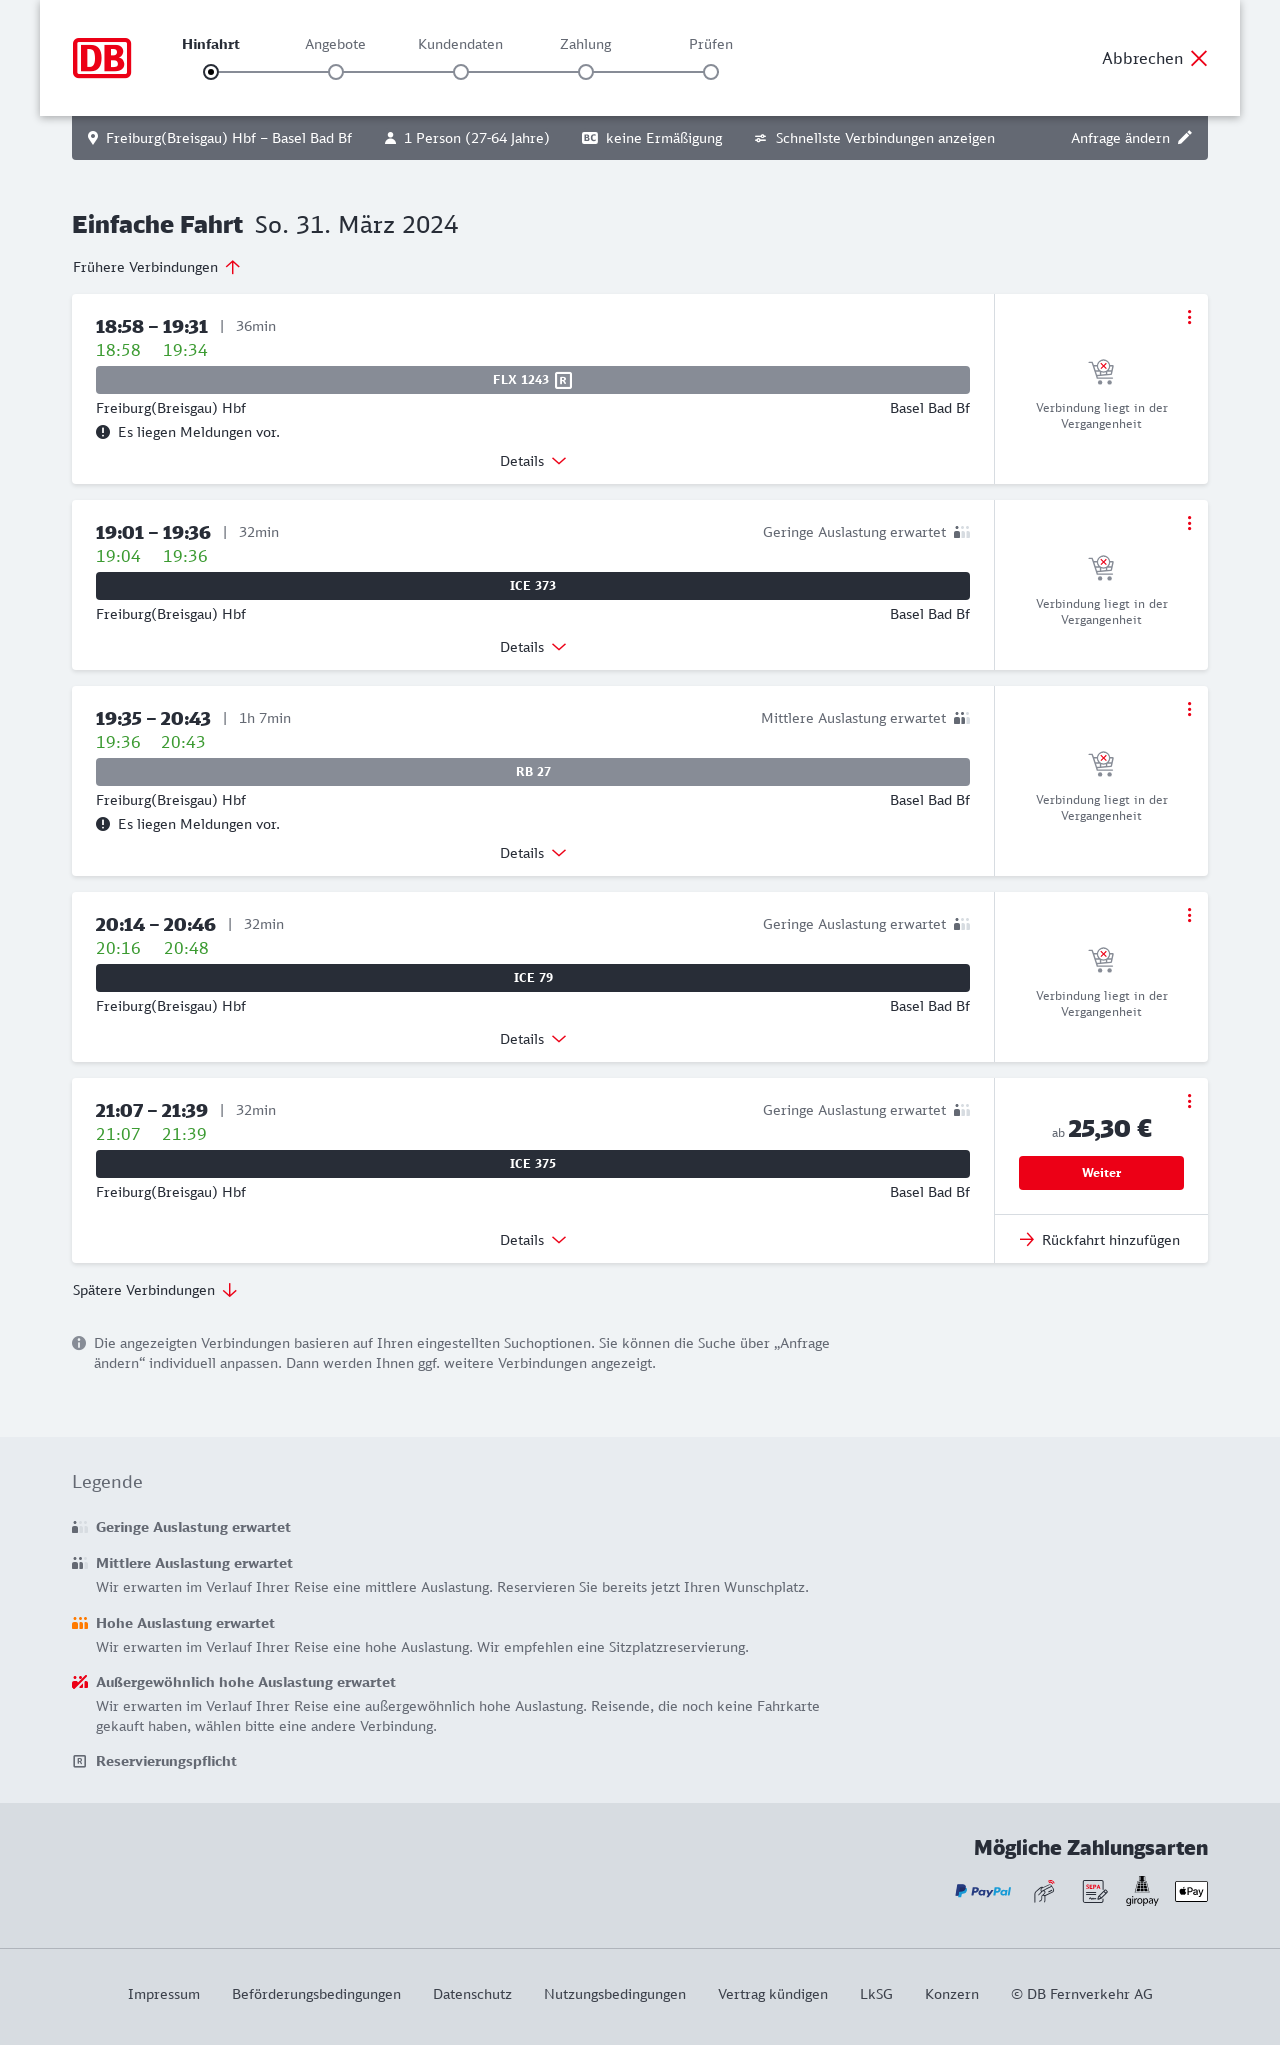This screenshot has width=1280, height=2045.
Task: Load Spätere Verbindungen
Action: [x=155, y=1290]
